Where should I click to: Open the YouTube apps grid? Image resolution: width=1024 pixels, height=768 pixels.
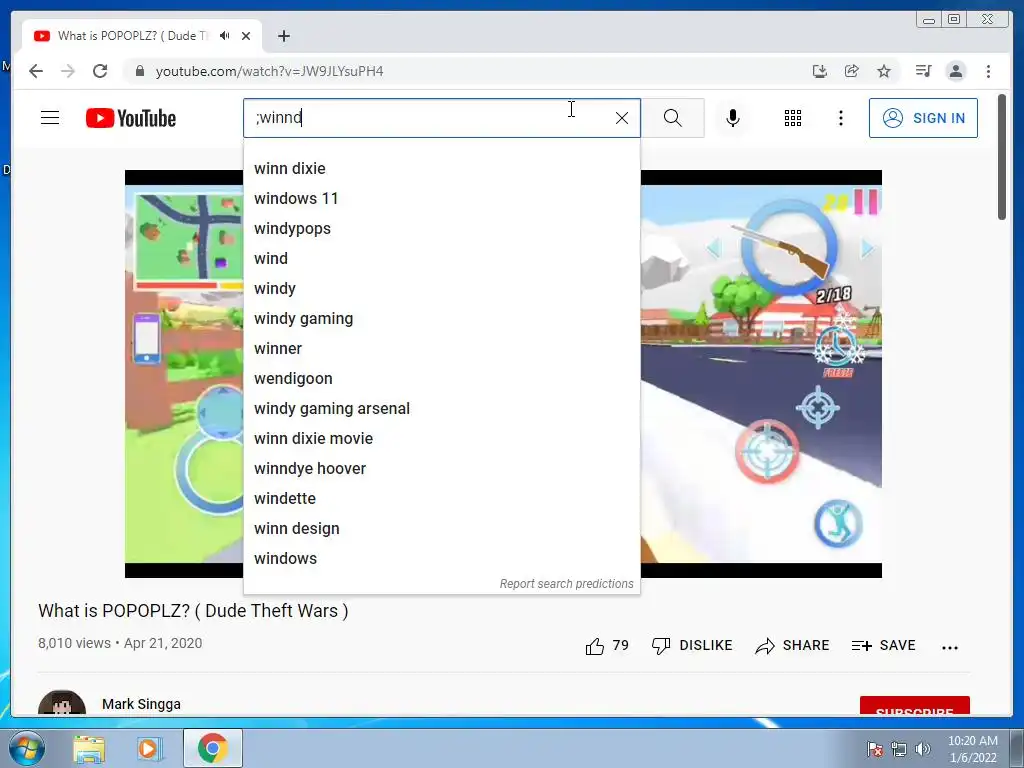[793, 118]
